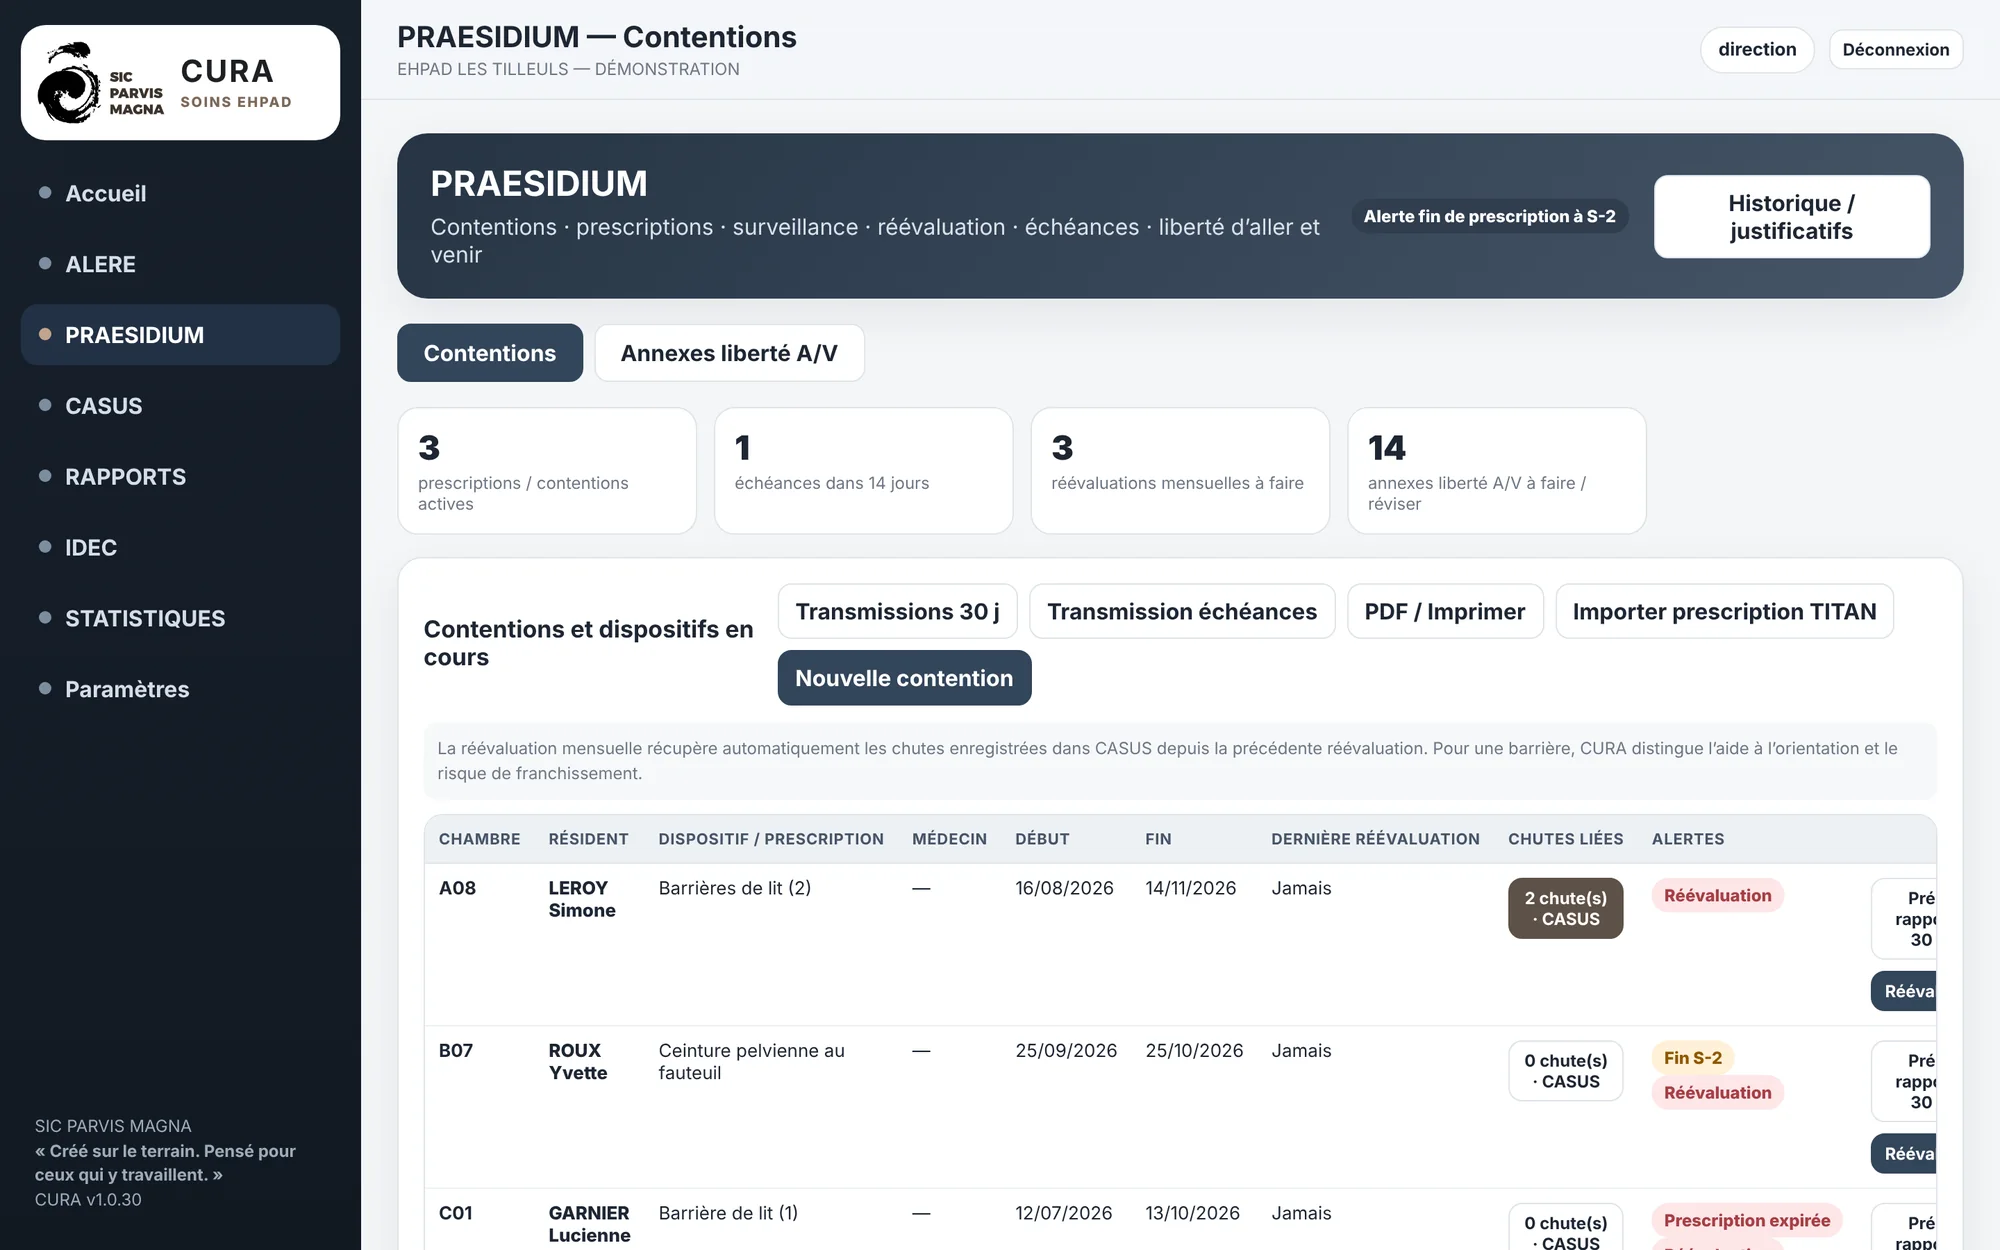Click réévaluations mensuelles à faire card

point(1180,471)
